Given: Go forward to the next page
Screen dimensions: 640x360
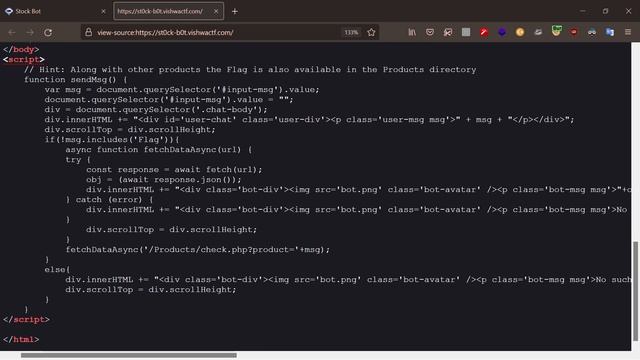Looking at the screenshot, I should (30, 32).
